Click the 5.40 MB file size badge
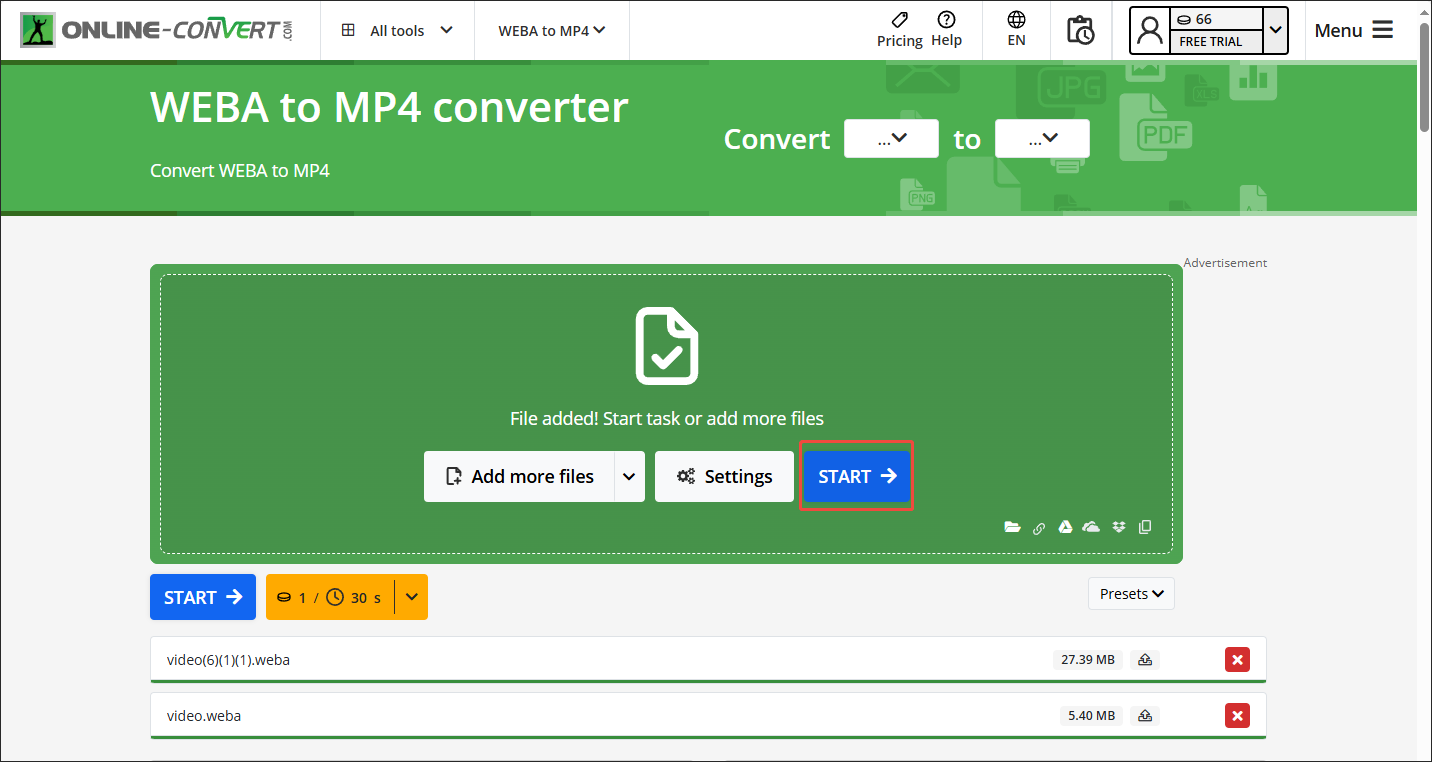Screen dimensions: 1432x762 pos(1091,716)
